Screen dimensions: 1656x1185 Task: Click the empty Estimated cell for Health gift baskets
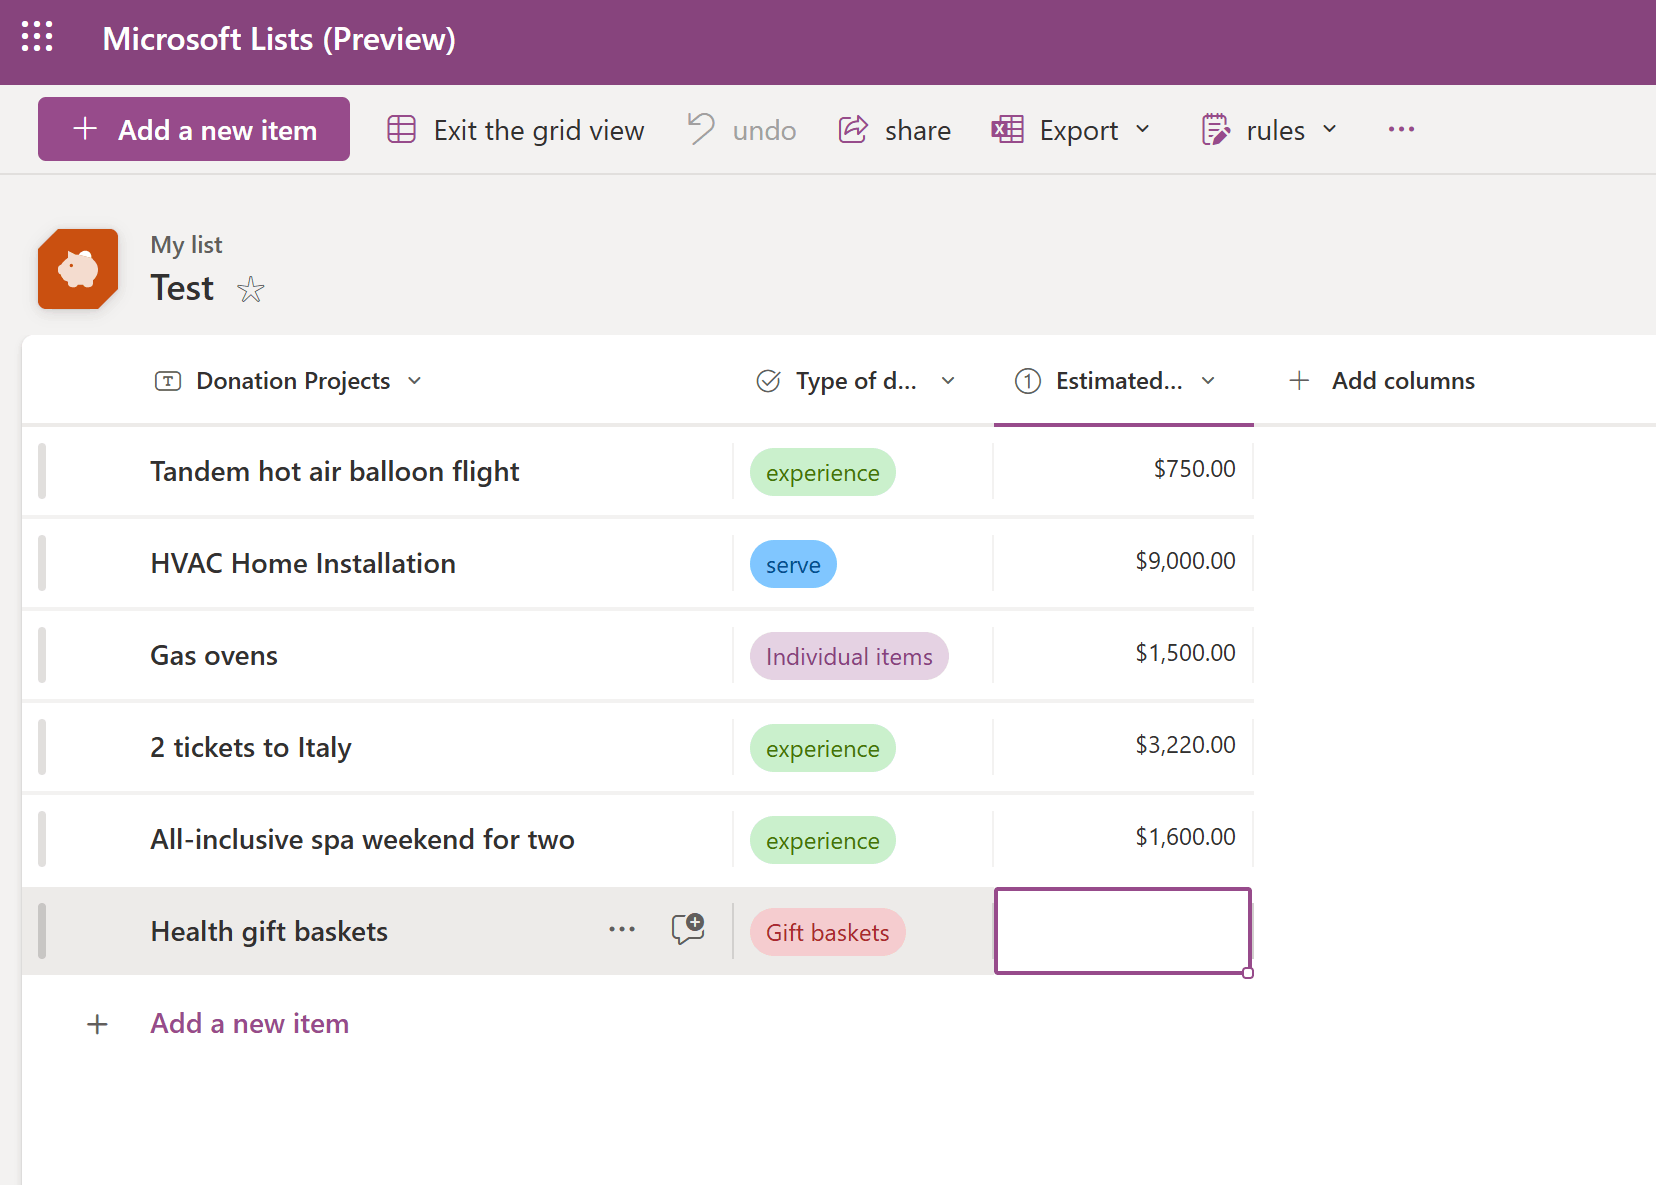pyautogui.click(x=1123, y=931)
